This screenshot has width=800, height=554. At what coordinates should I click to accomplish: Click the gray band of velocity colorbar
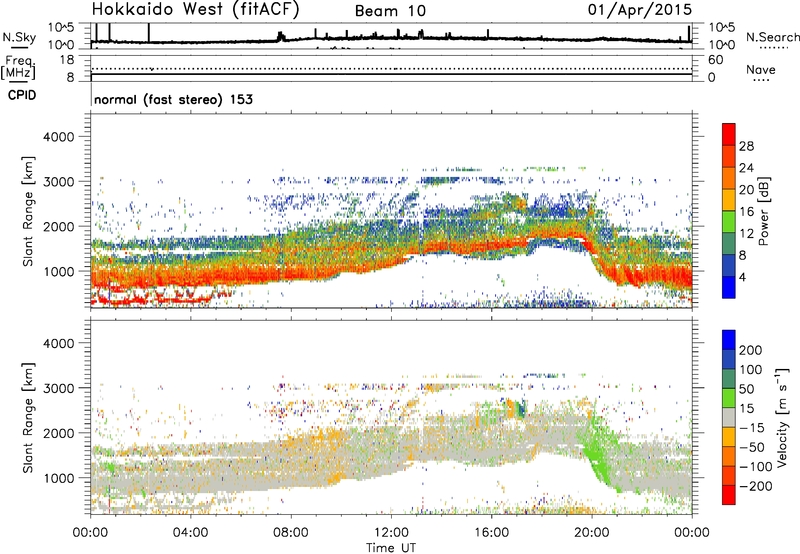[729, 417]
